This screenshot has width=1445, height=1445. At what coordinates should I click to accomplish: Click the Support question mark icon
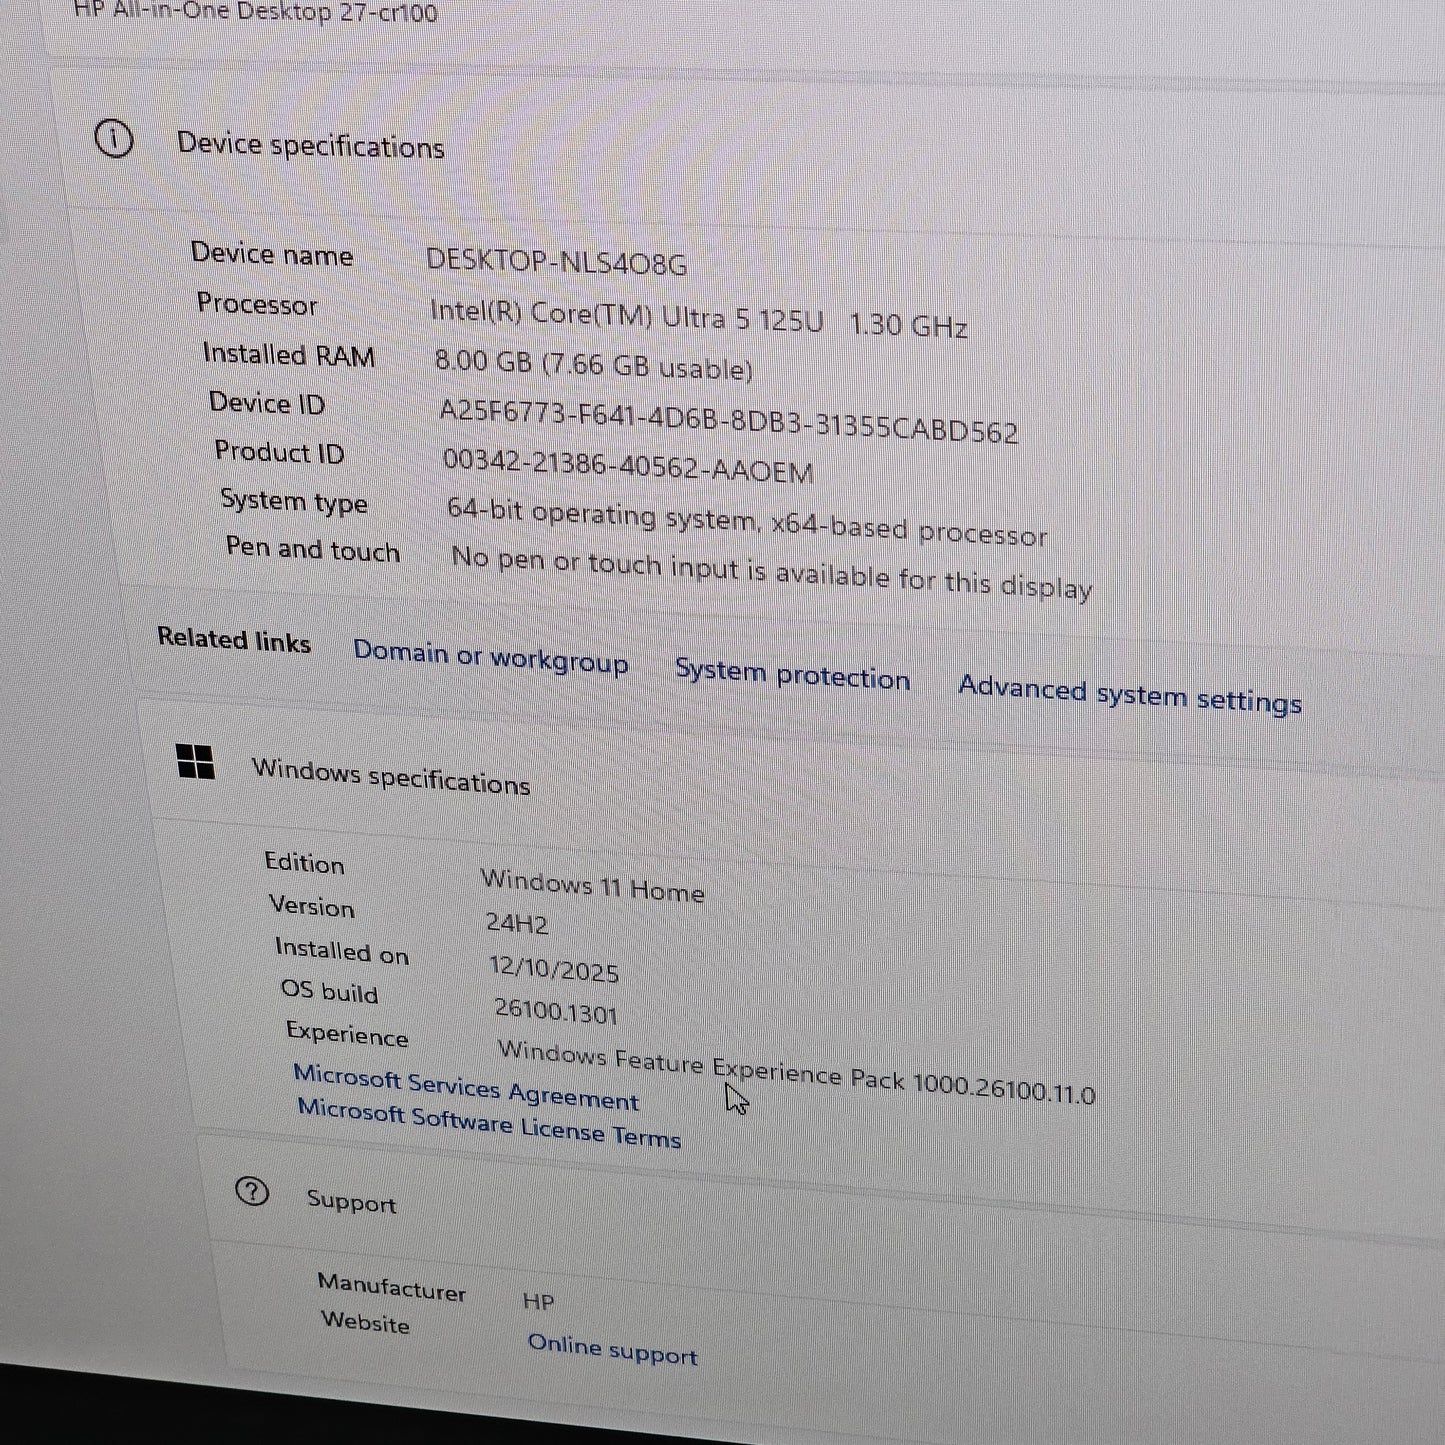253,1192
